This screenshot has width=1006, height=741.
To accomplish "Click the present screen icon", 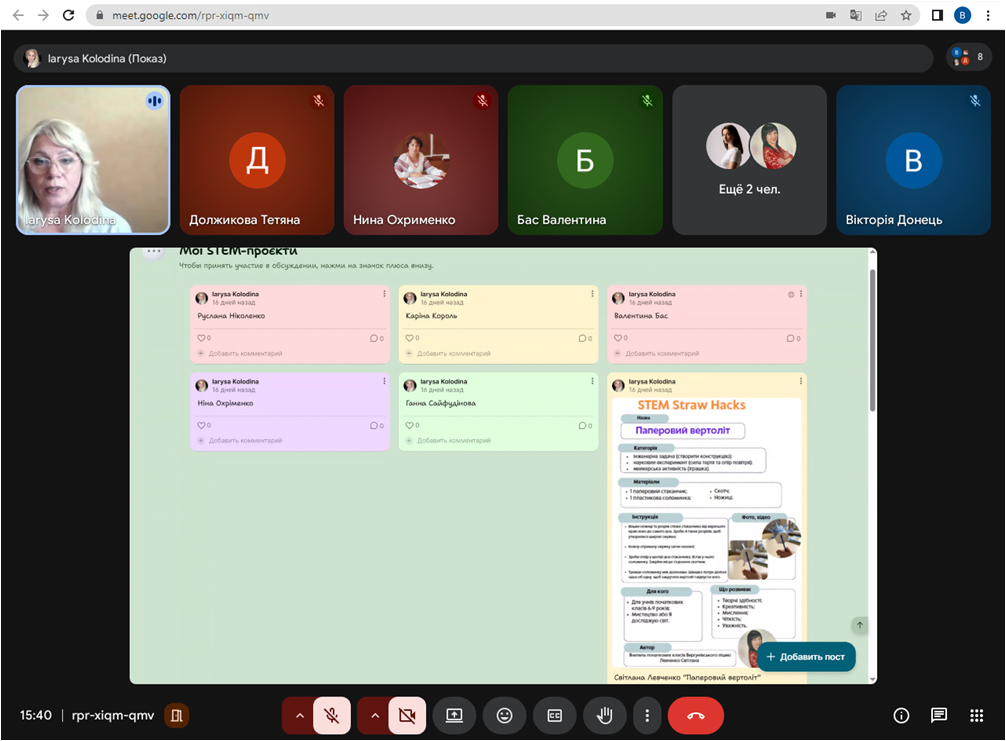I will [x=454, y=716].
